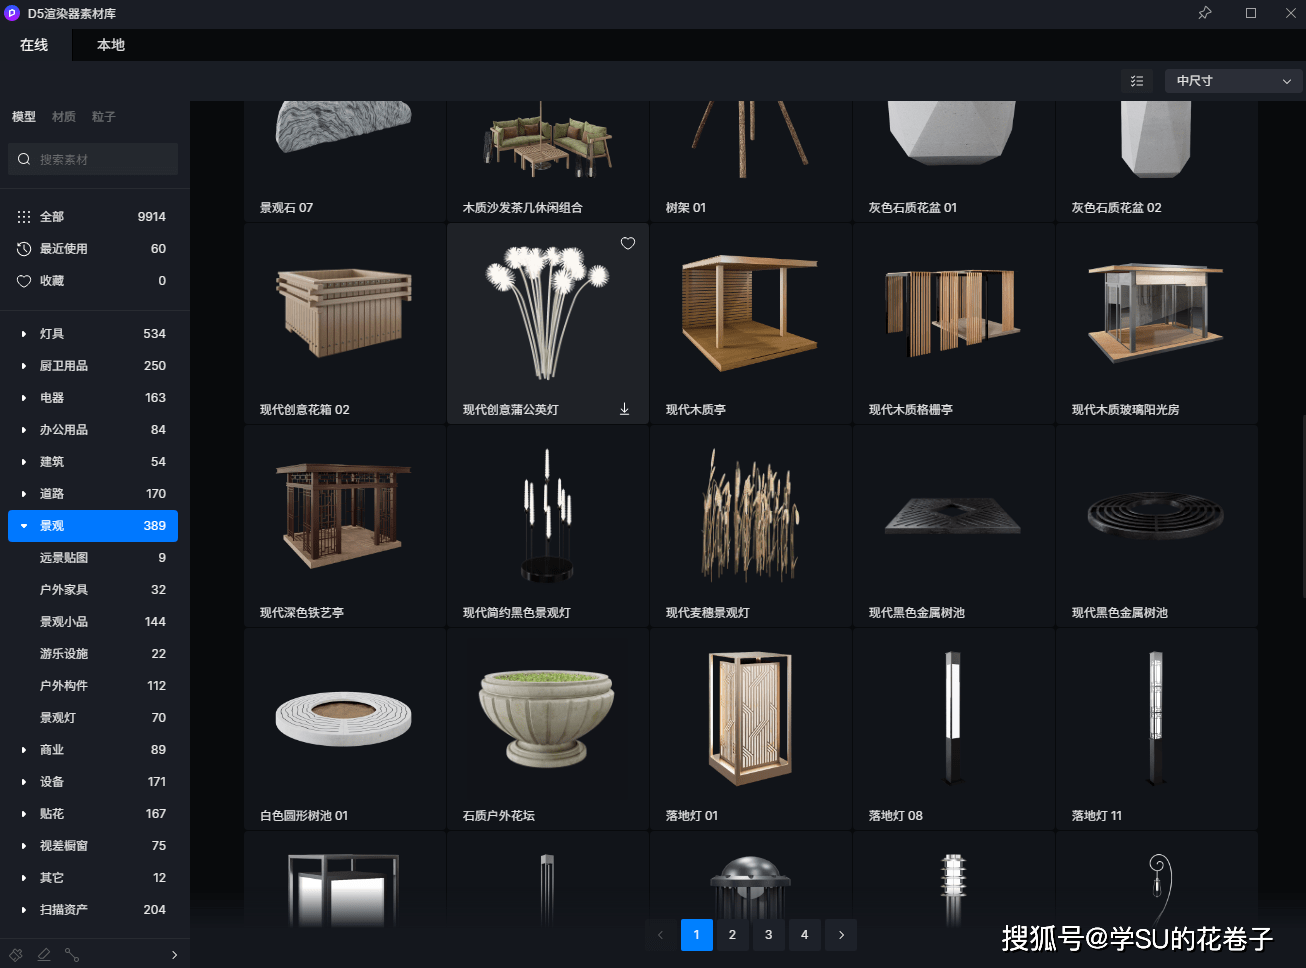1306x968 pixels.
Task: Open the 最近使用 list
Action: pos(93,249)
